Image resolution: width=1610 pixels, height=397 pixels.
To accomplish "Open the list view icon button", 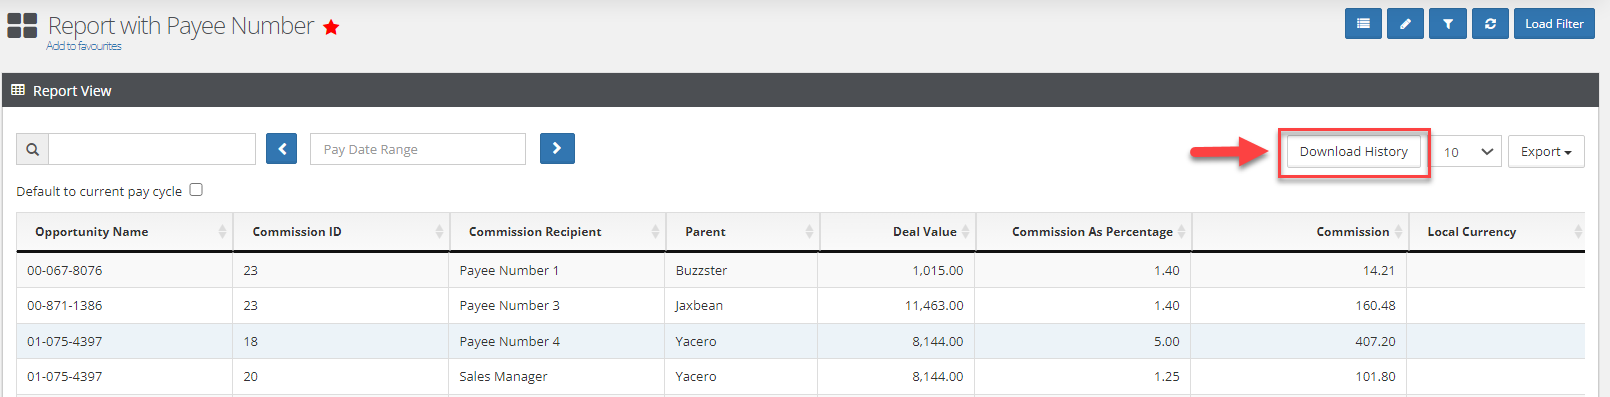I will tap(1363, 23).
